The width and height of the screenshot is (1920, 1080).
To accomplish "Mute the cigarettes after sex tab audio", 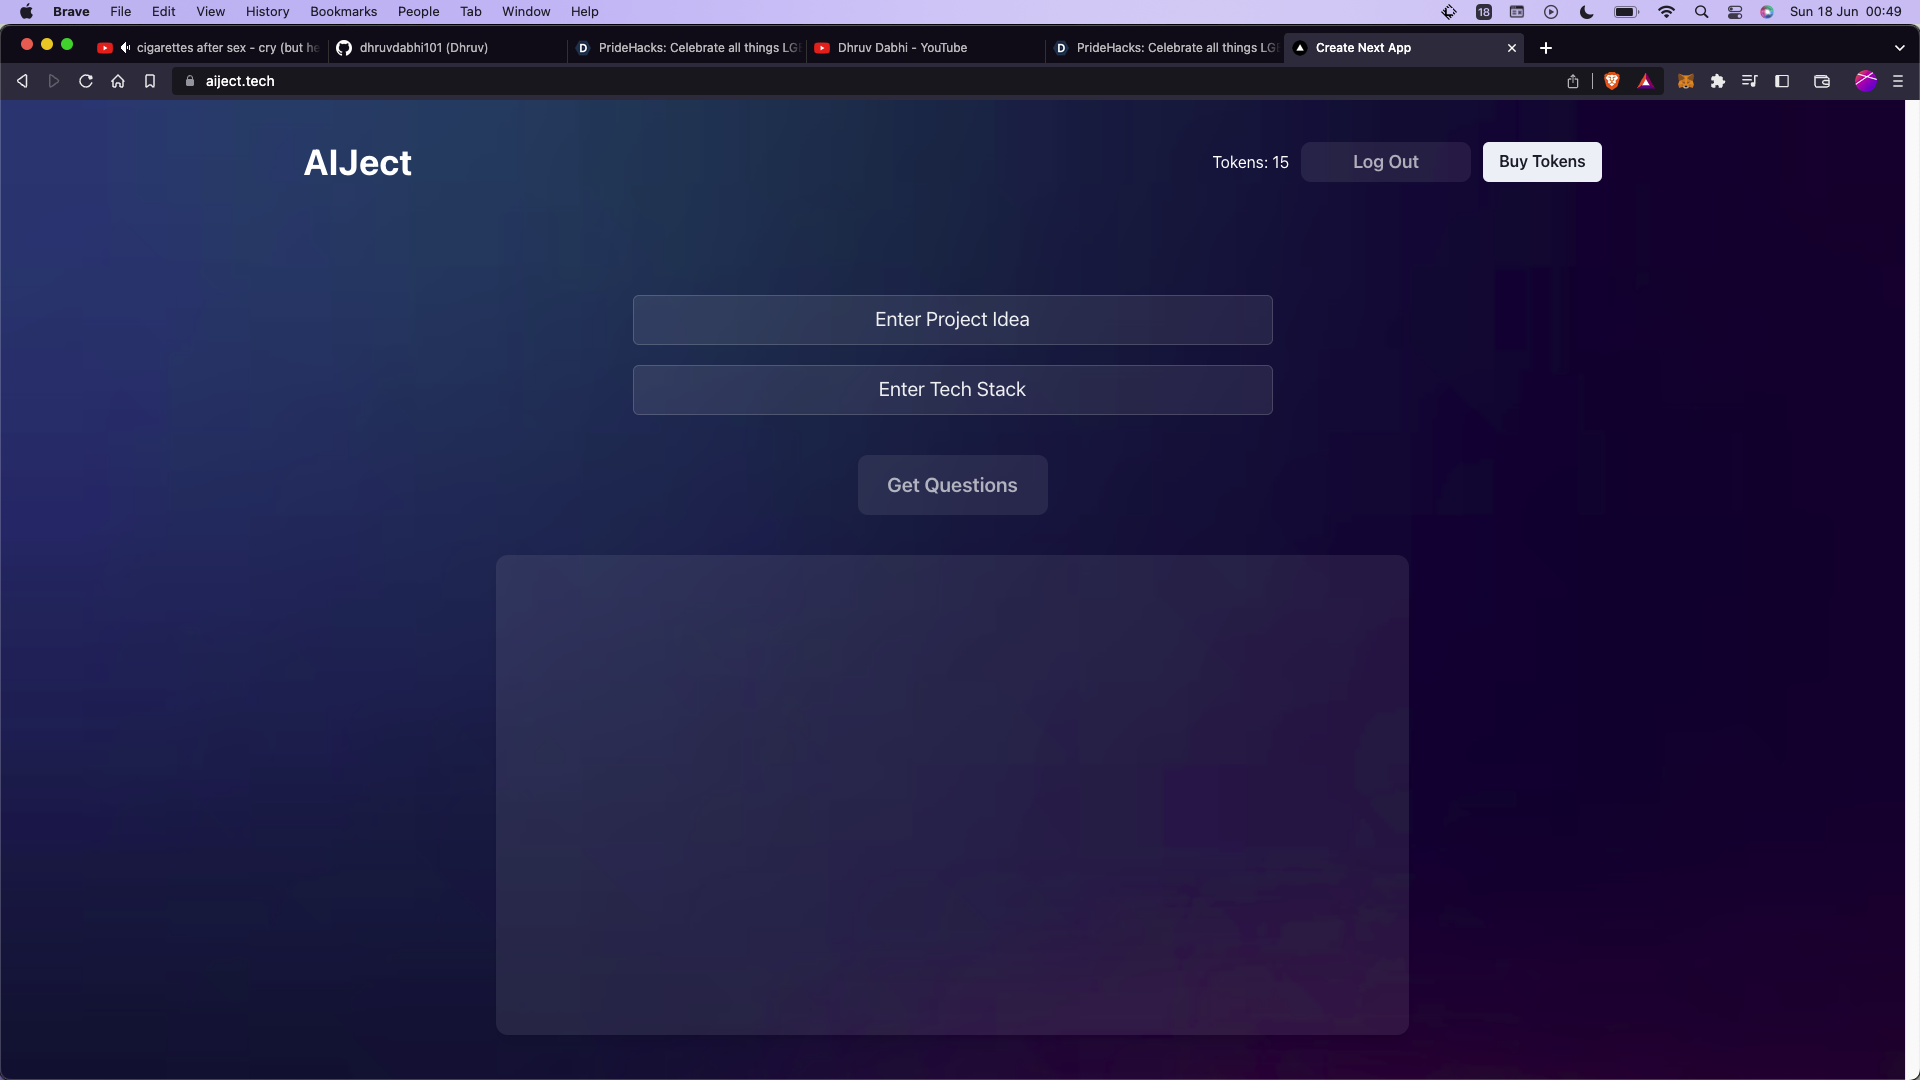I will pyautogui.click(x=125, y=48).
